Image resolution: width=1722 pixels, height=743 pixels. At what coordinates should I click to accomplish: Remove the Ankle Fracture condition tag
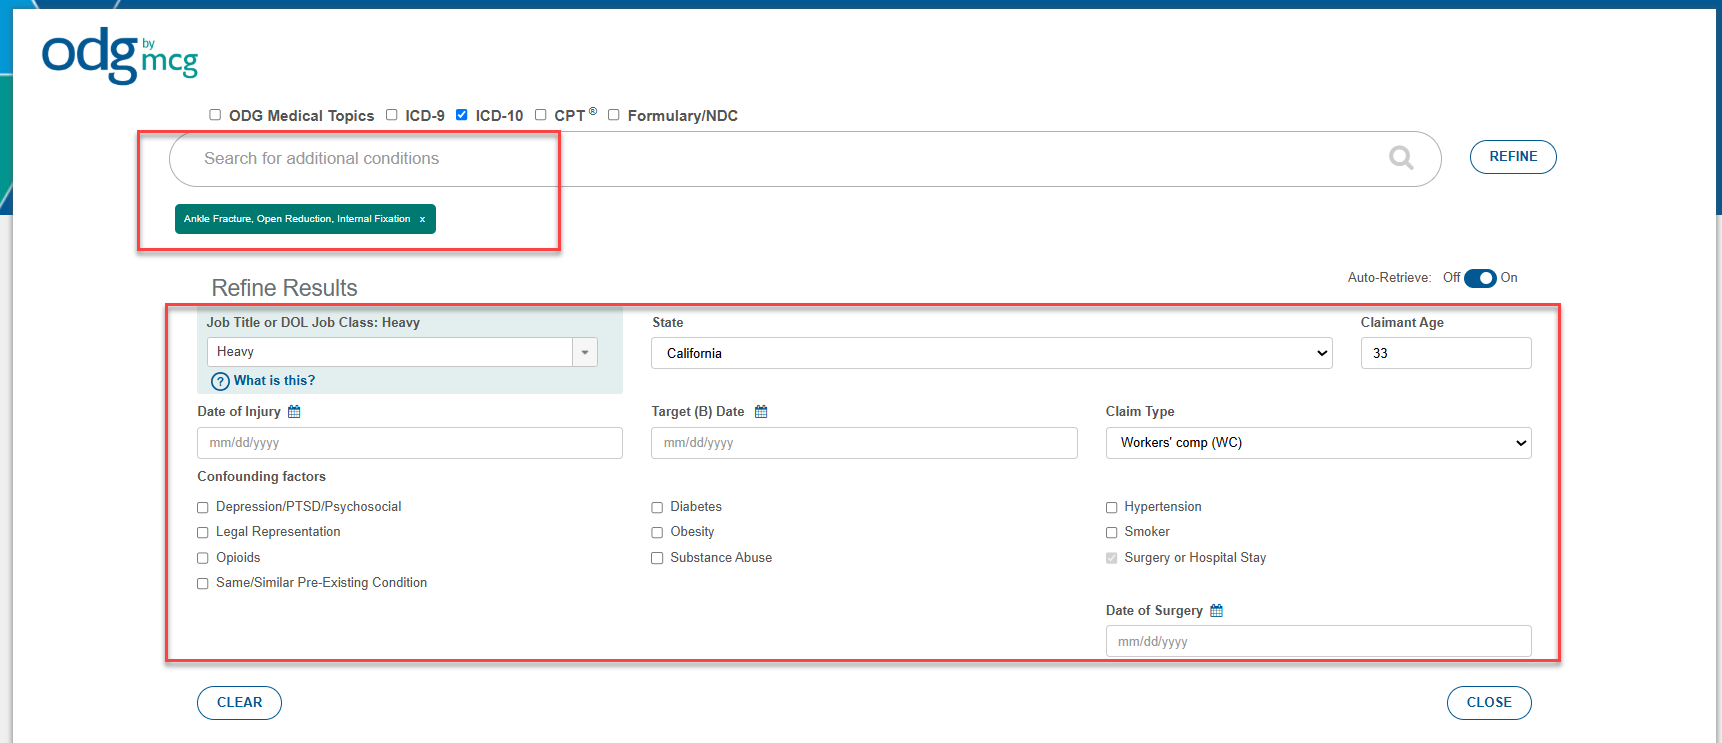422,219
